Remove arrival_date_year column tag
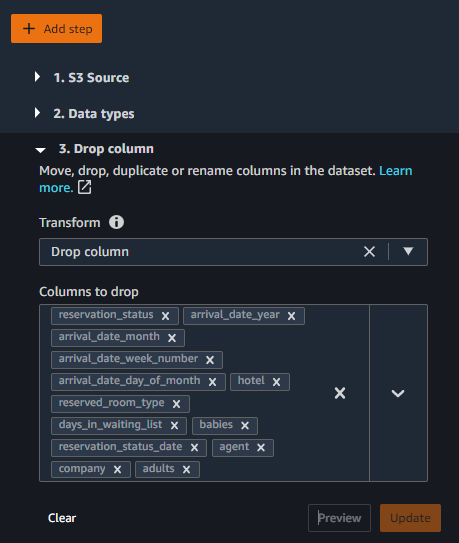 291,316
